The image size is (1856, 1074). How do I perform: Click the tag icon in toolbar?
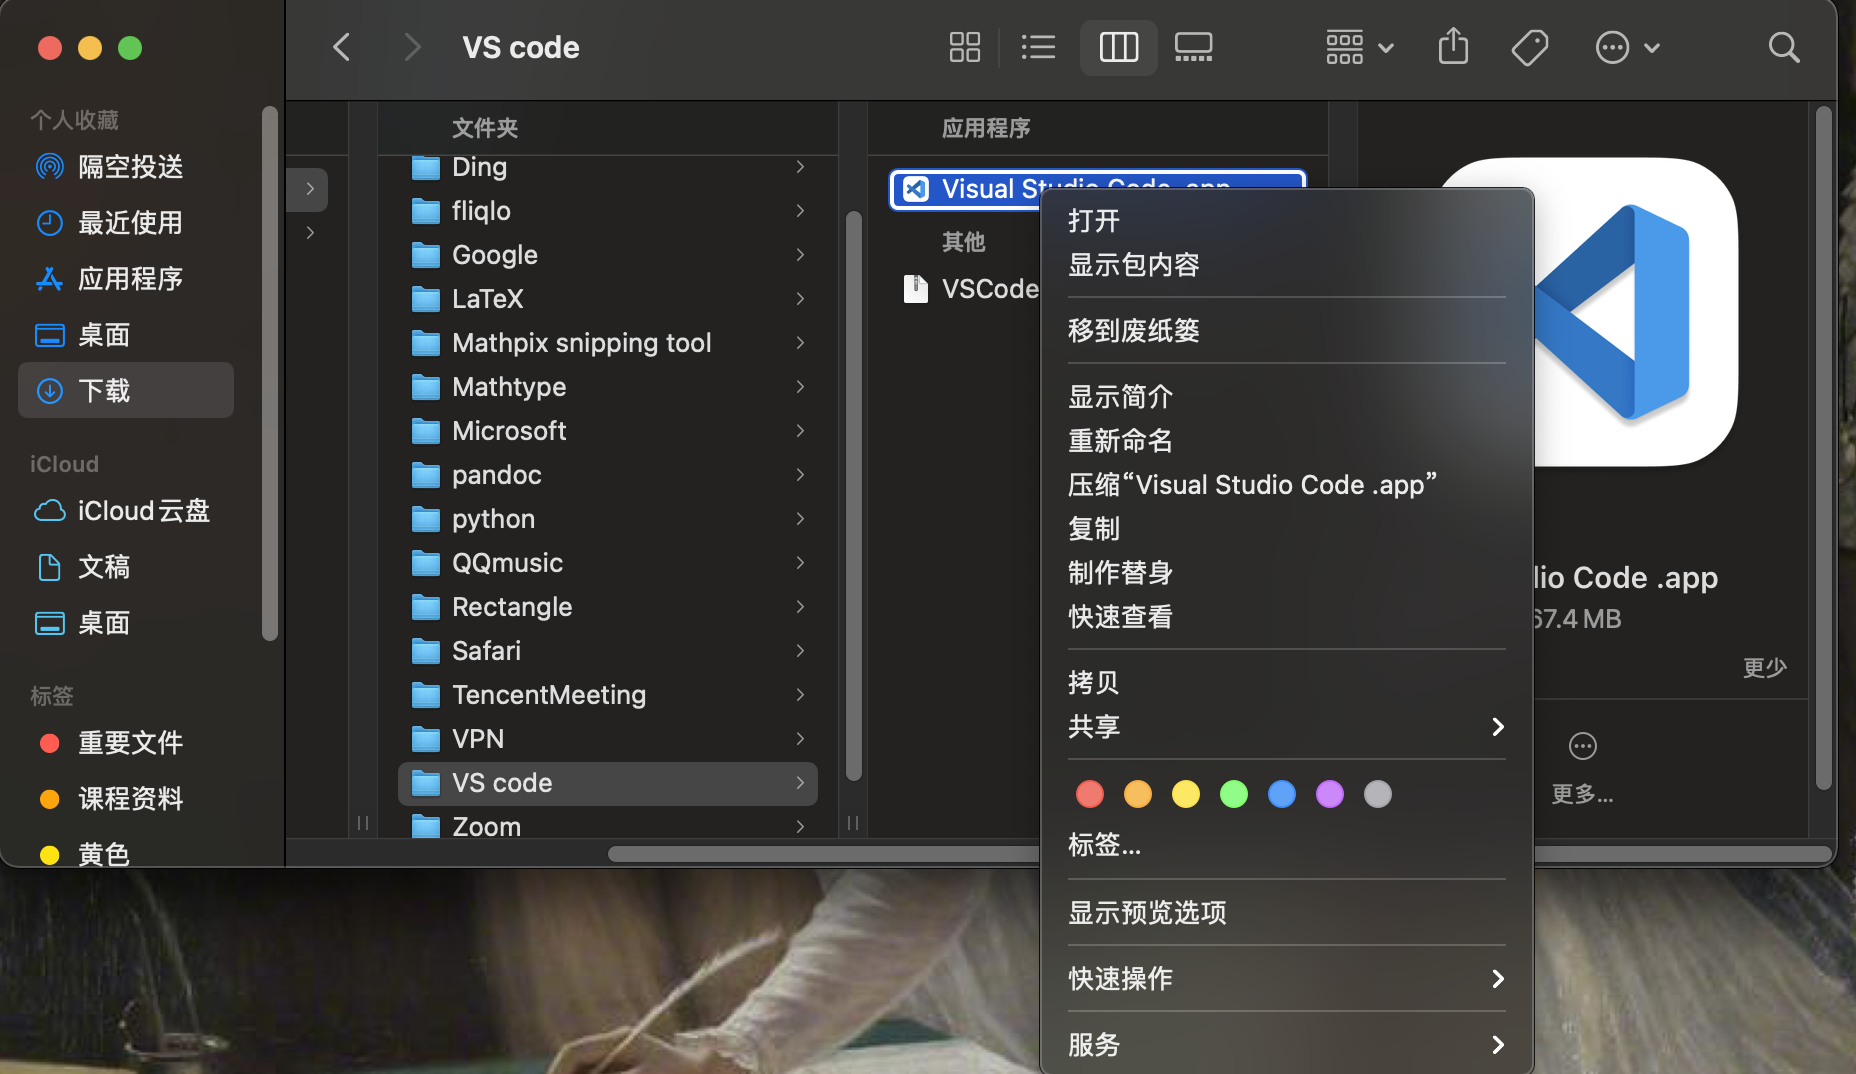[1529, 47]
